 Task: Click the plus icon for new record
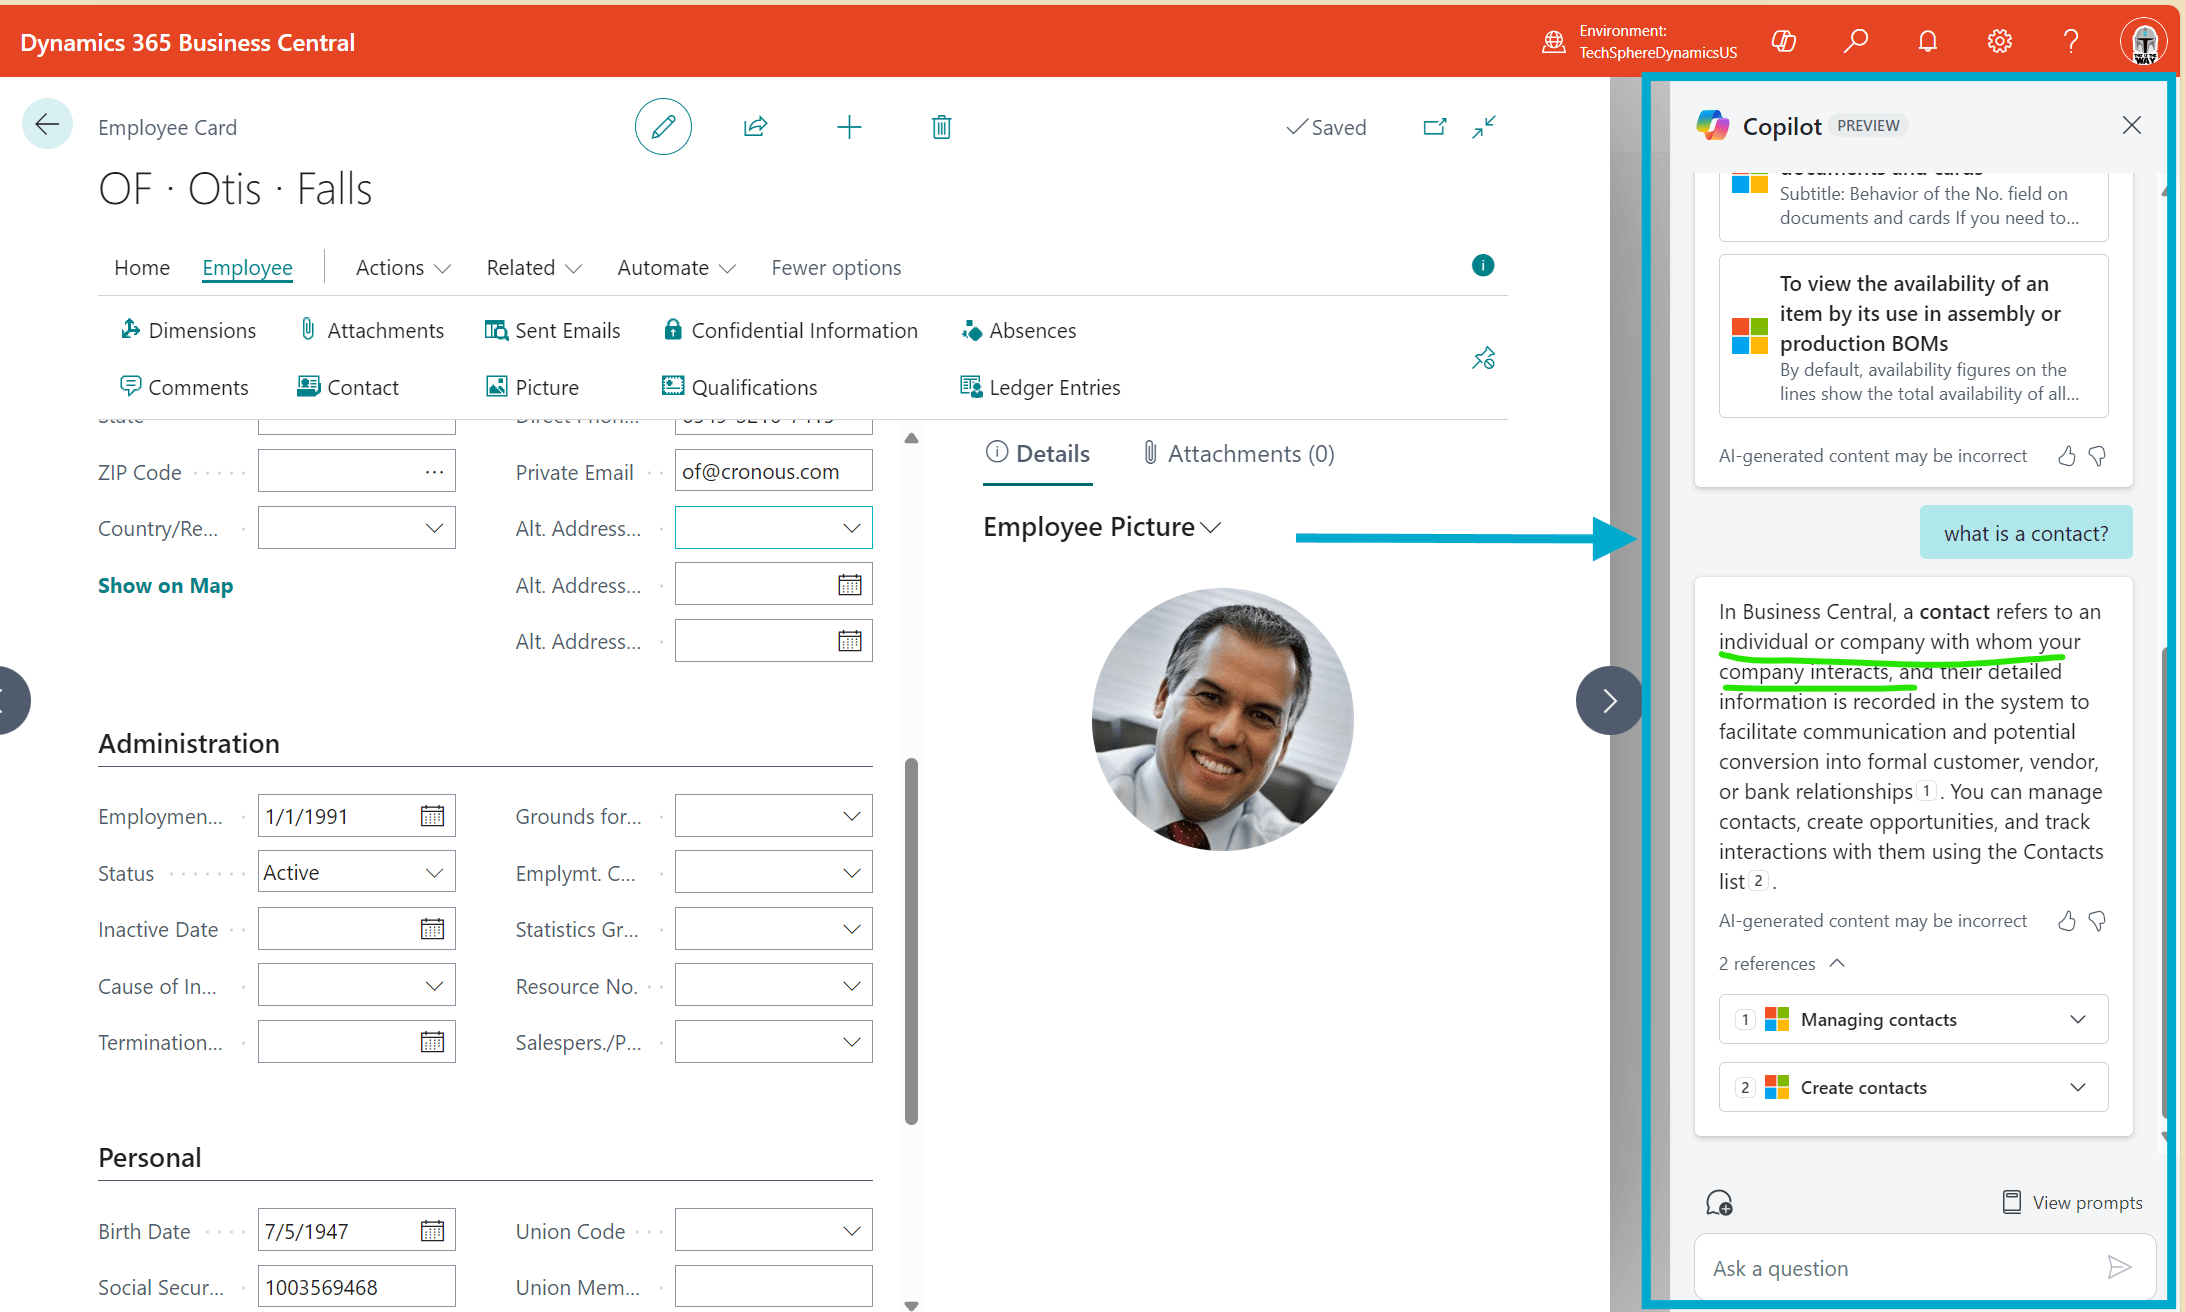click(848, 127)
